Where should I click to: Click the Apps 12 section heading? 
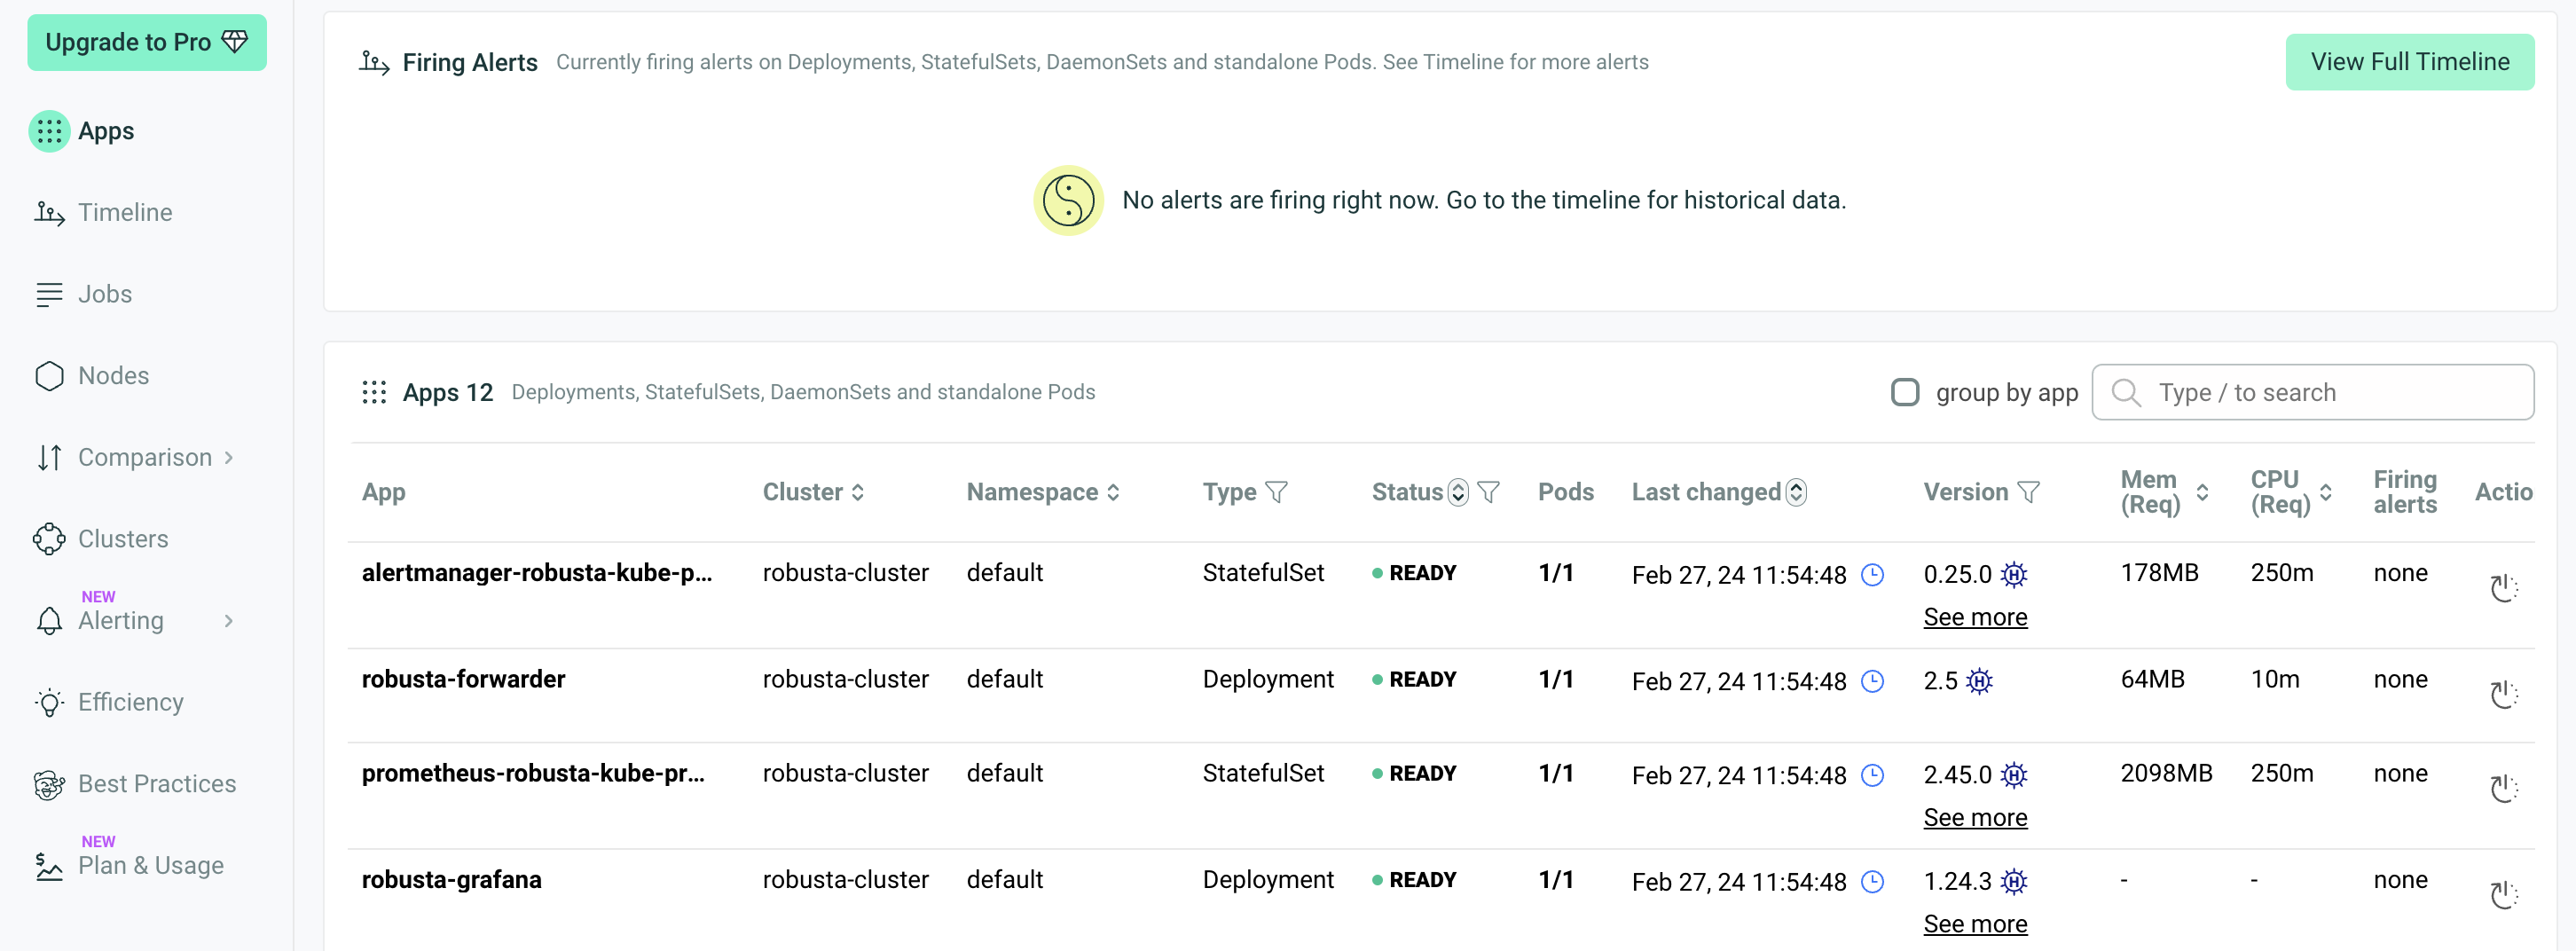coord(447,393)
